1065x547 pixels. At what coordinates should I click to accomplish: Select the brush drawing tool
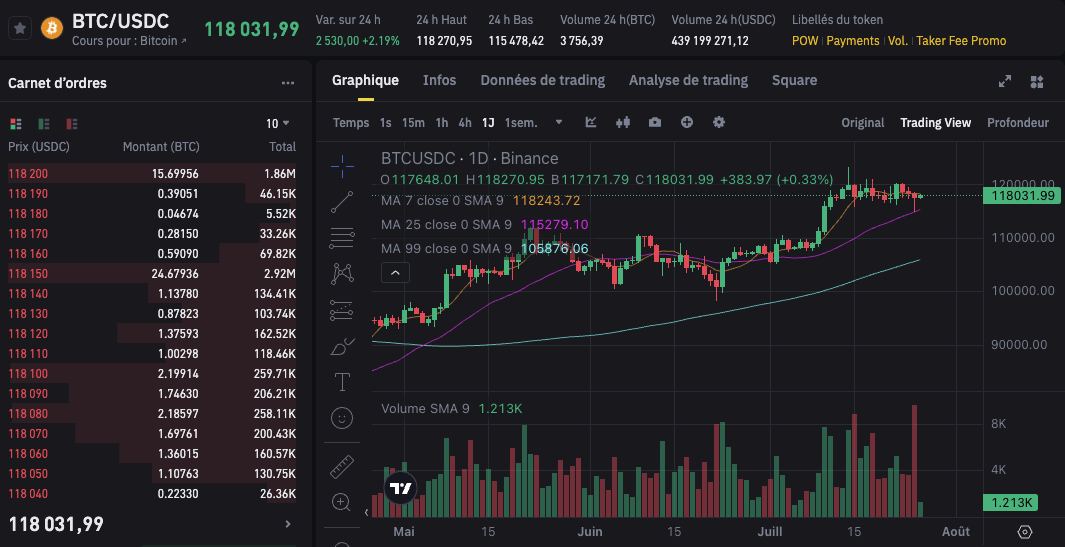click(x=342, y=347)
